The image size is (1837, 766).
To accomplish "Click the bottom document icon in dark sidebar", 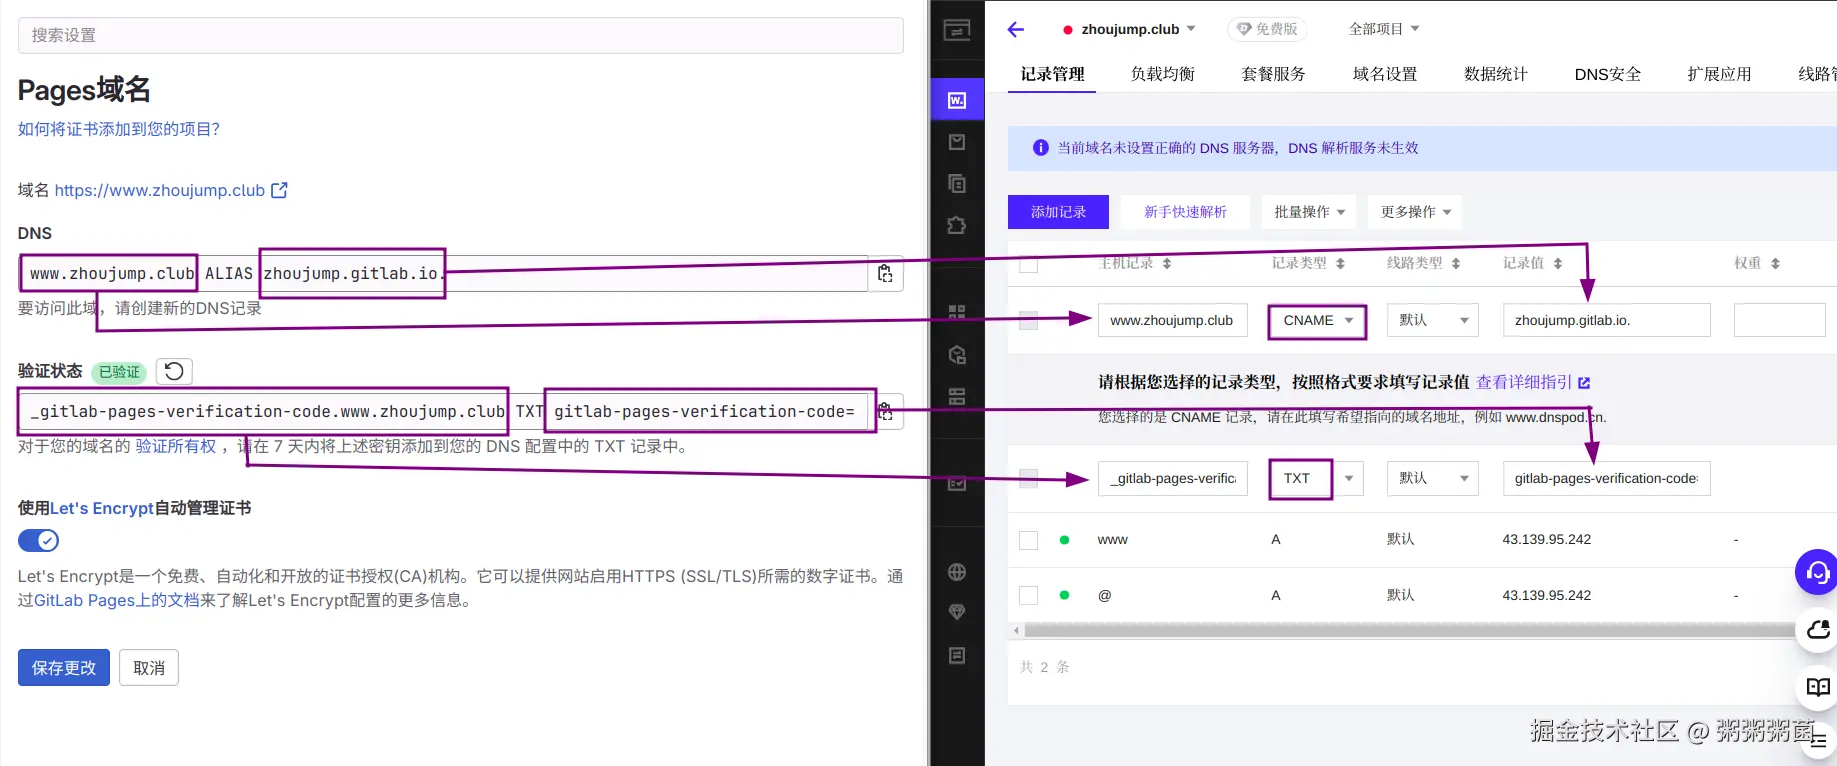I will (957, 656).
